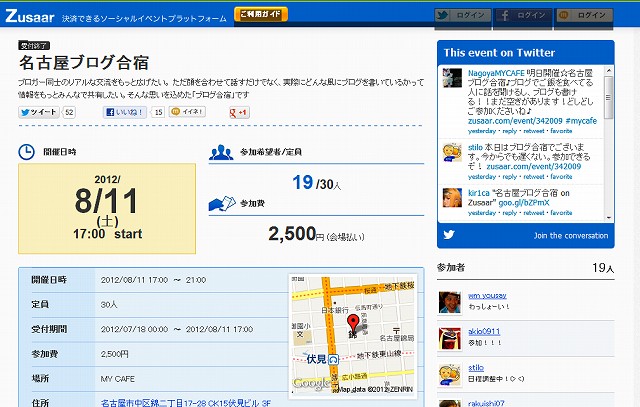Open stilo username in Twitter widget
Image resolution: width=640 pixels, height=407 pixels.
(475, 147)
